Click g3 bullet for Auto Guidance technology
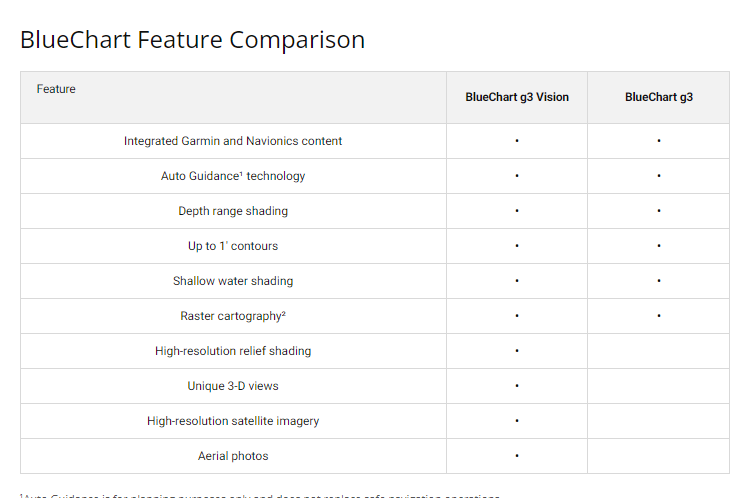The image size is (748, 498). point(659,176)
